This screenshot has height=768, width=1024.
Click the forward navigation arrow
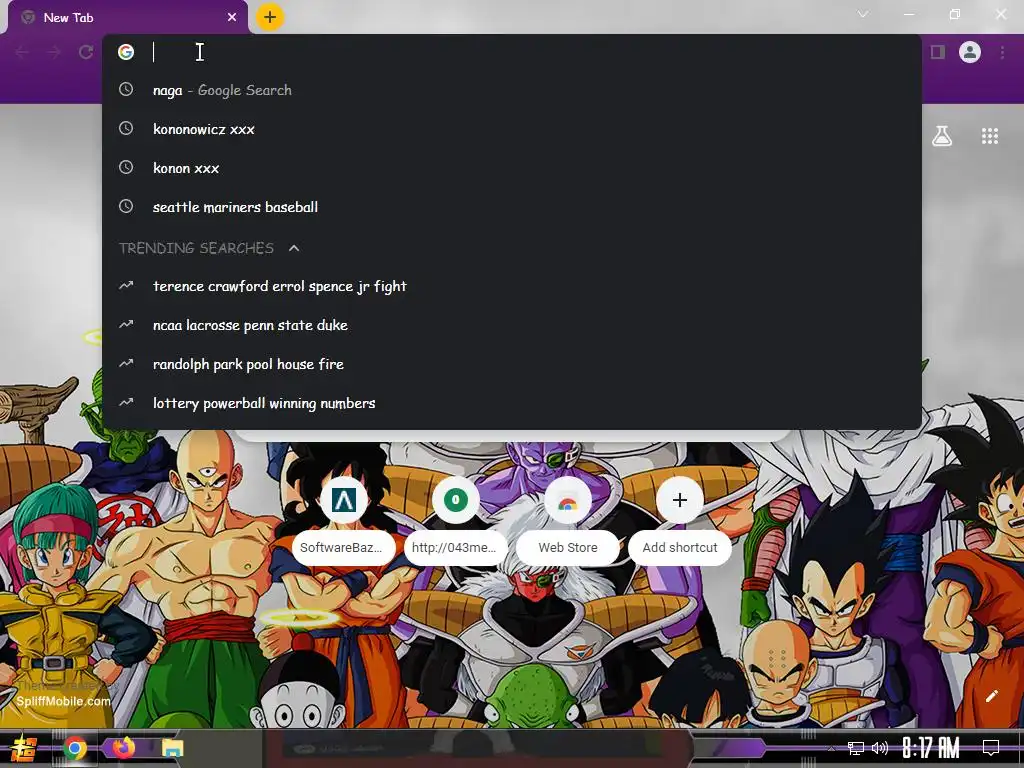tap(54, 52)
